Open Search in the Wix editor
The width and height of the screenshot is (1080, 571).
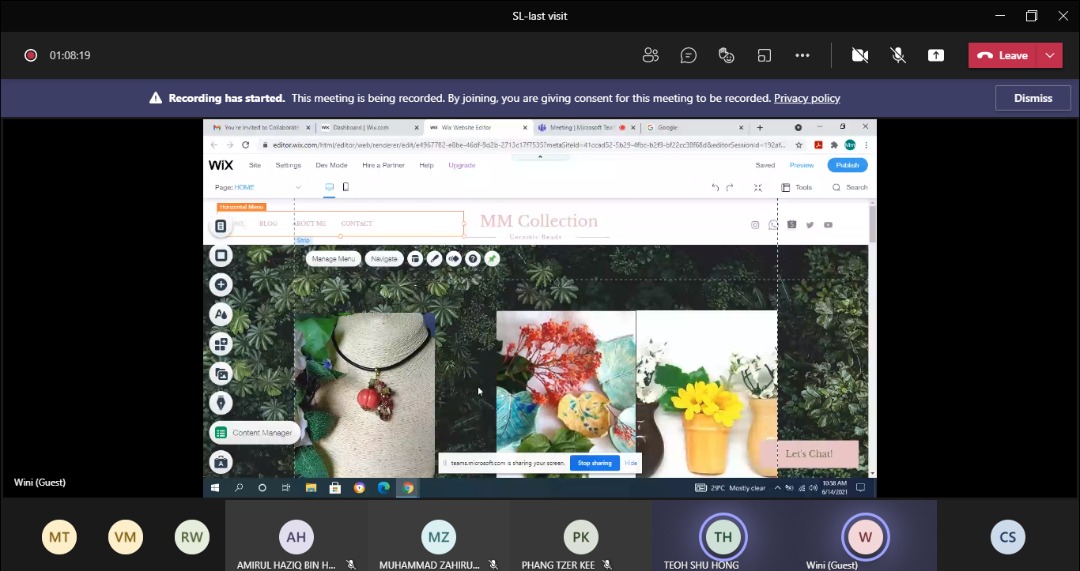tap(850, 187)
